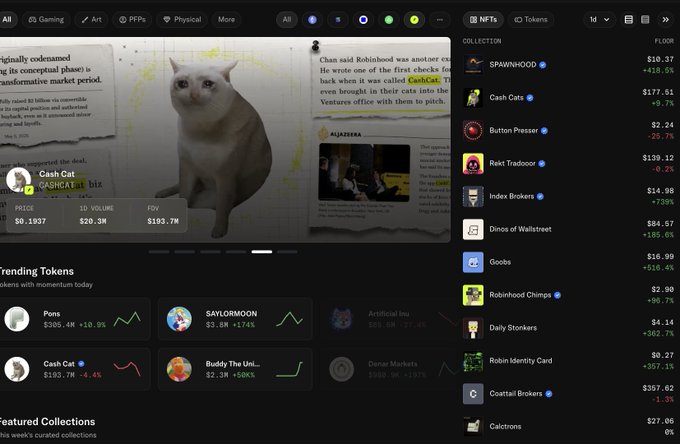Switch to the PFPs category
The height and width of the screenshot is (444, 680).
tap(132, 20)
